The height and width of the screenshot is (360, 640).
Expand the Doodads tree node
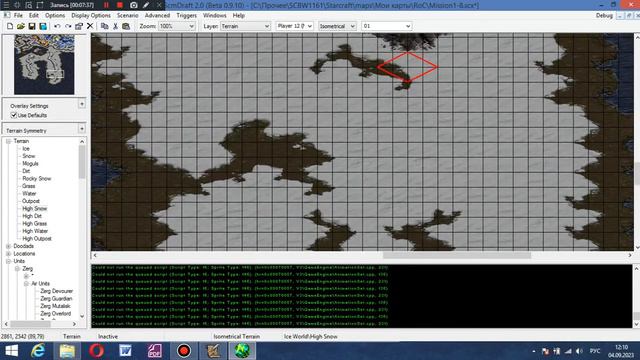click(8, 246)
